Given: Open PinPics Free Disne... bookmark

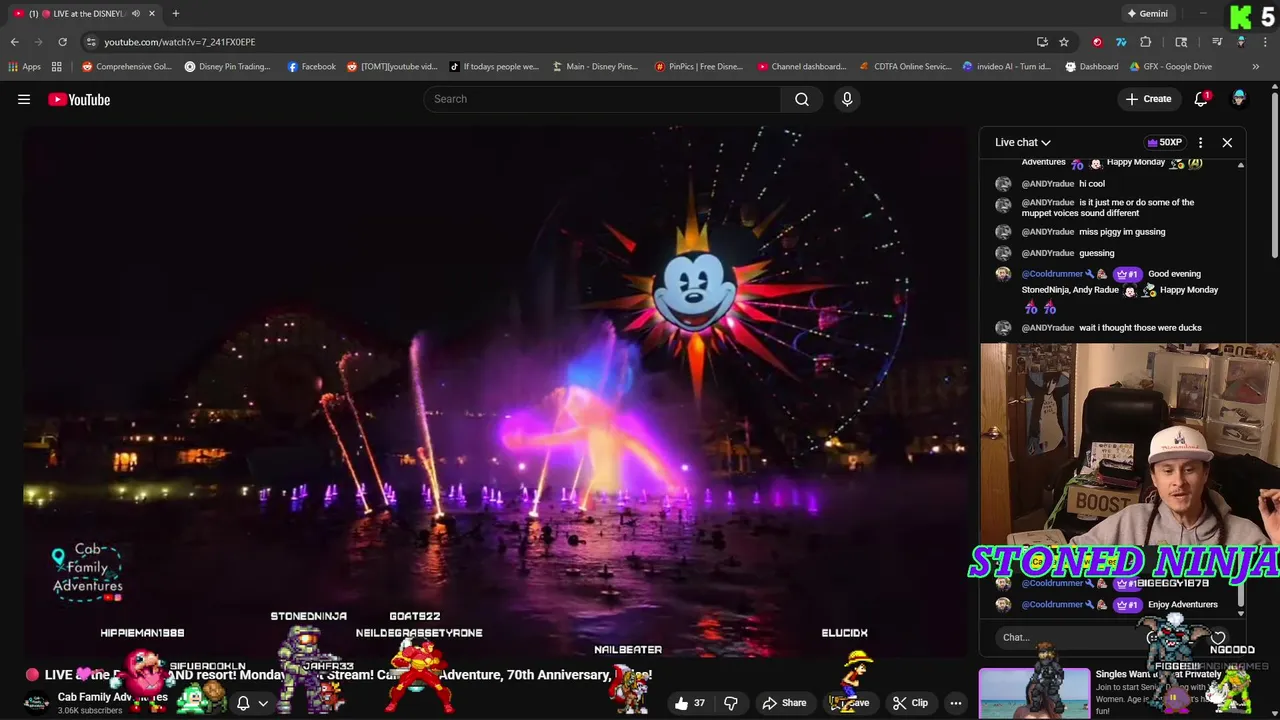Looking at the screenshot, I should tap(698, 67).
